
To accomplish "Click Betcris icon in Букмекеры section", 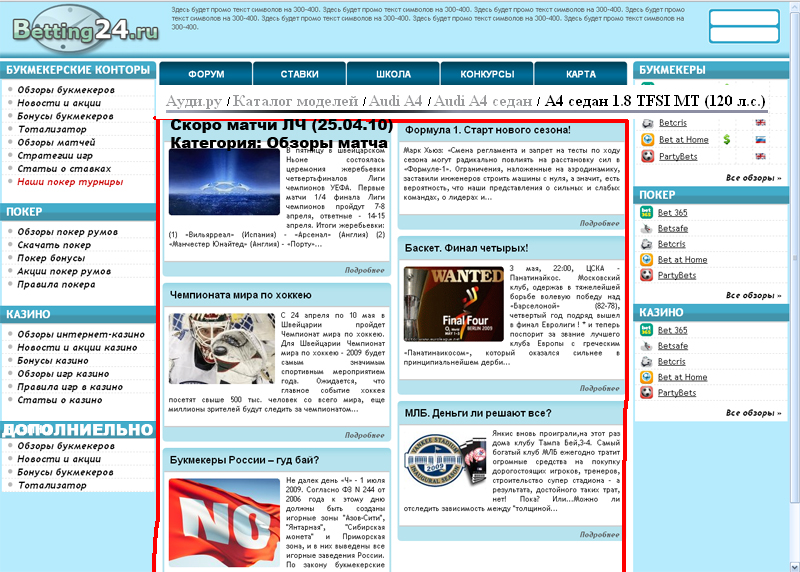I will point(647,123).
